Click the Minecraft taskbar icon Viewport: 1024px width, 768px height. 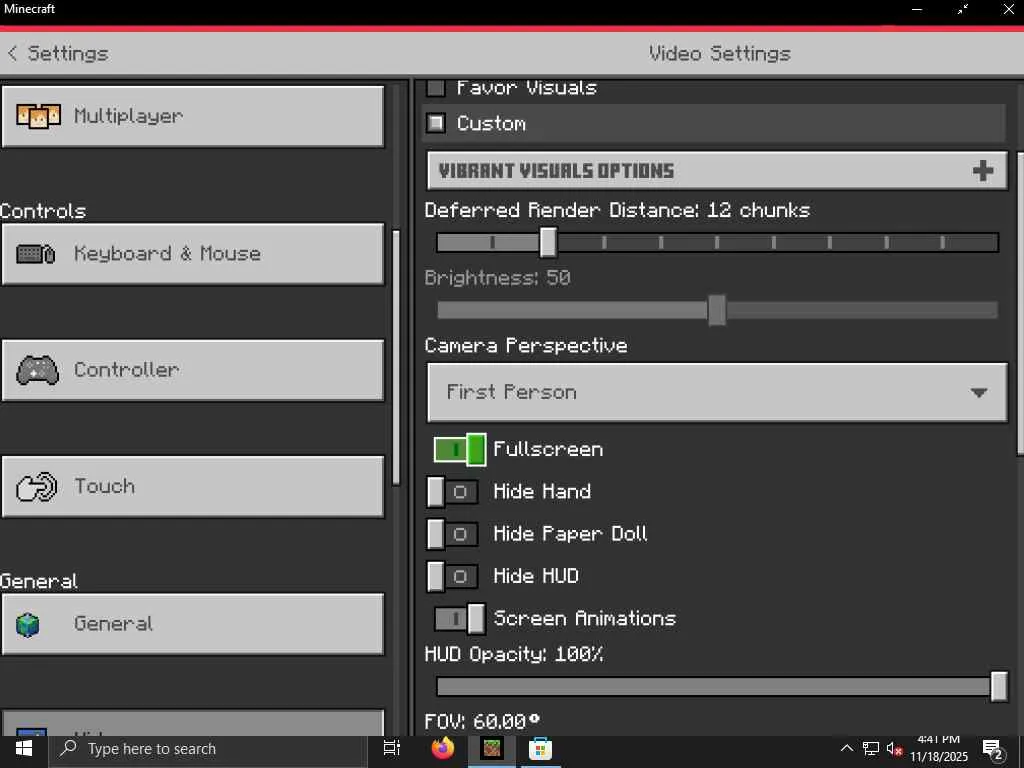tap(492, 748)
